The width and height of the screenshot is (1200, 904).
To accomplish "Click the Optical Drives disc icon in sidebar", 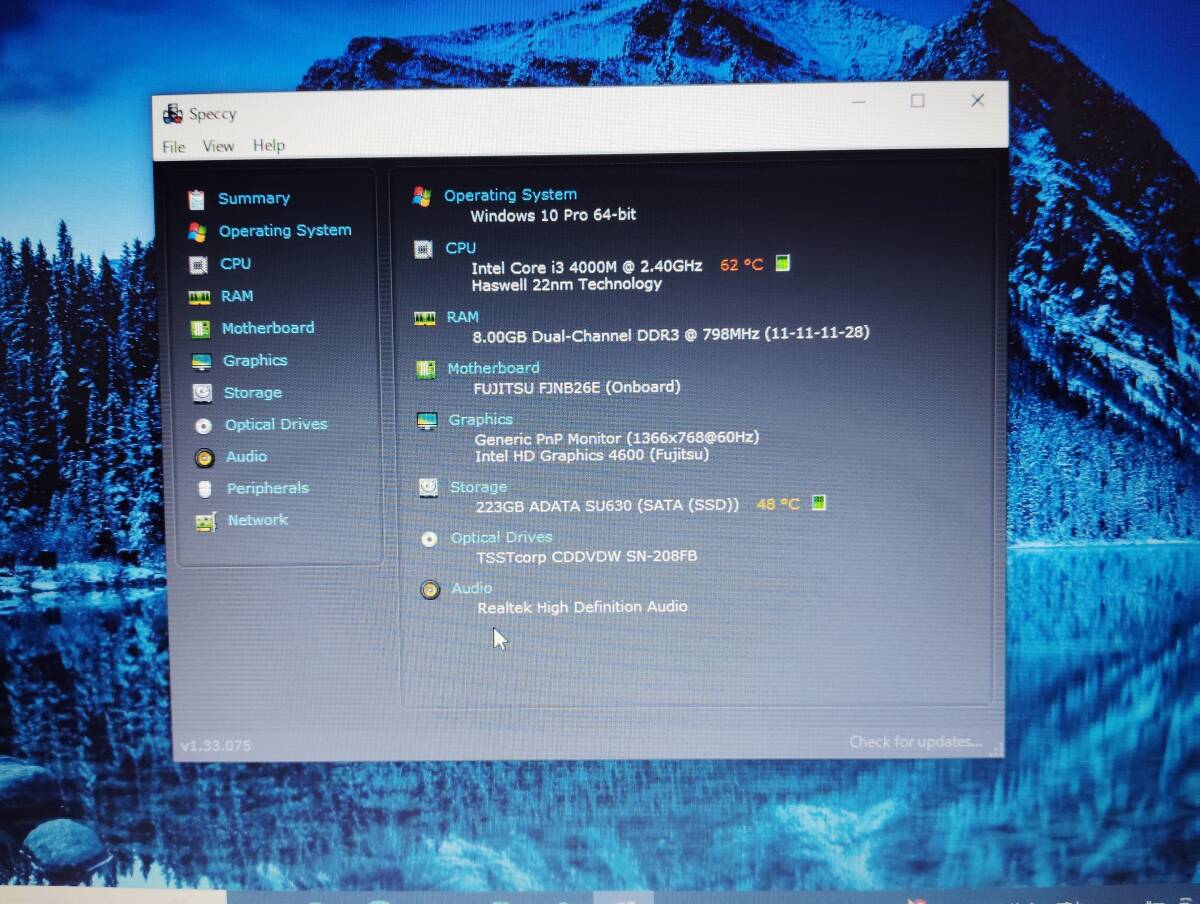I will [x=204, y=425].
